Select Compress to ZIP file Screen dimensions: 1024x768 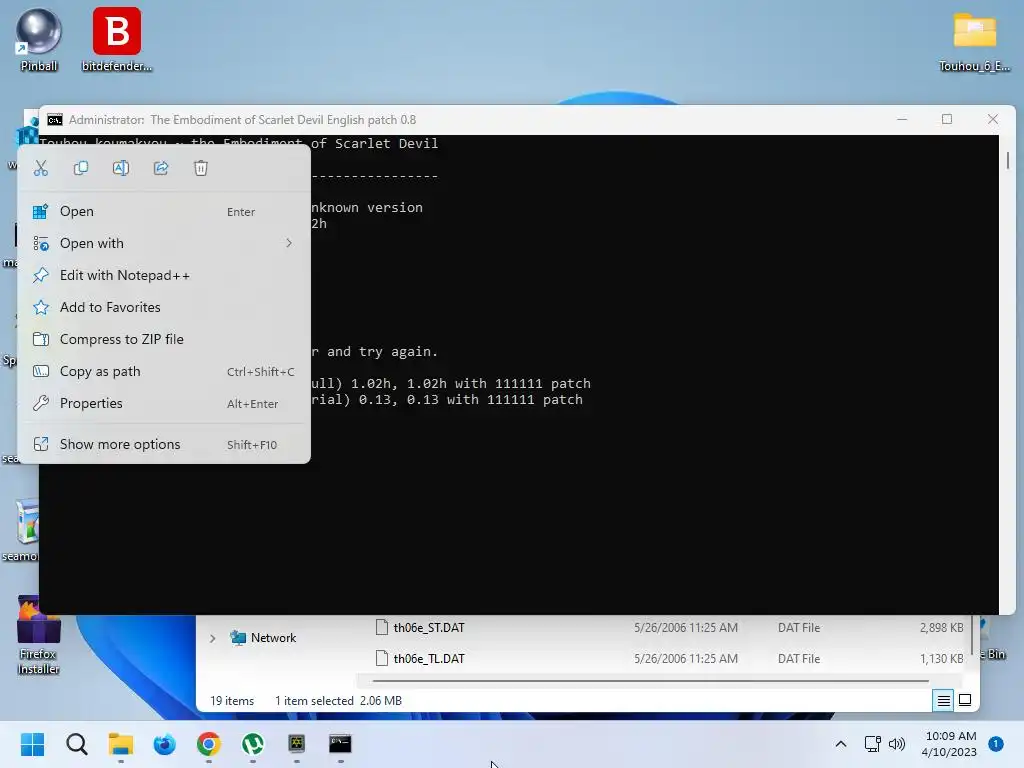pos(164,340)
